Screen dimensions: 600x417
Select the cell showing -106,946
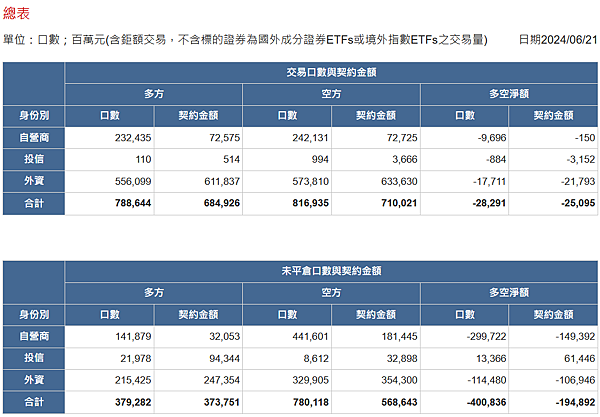pyautogui.click(x=553, y=380)
